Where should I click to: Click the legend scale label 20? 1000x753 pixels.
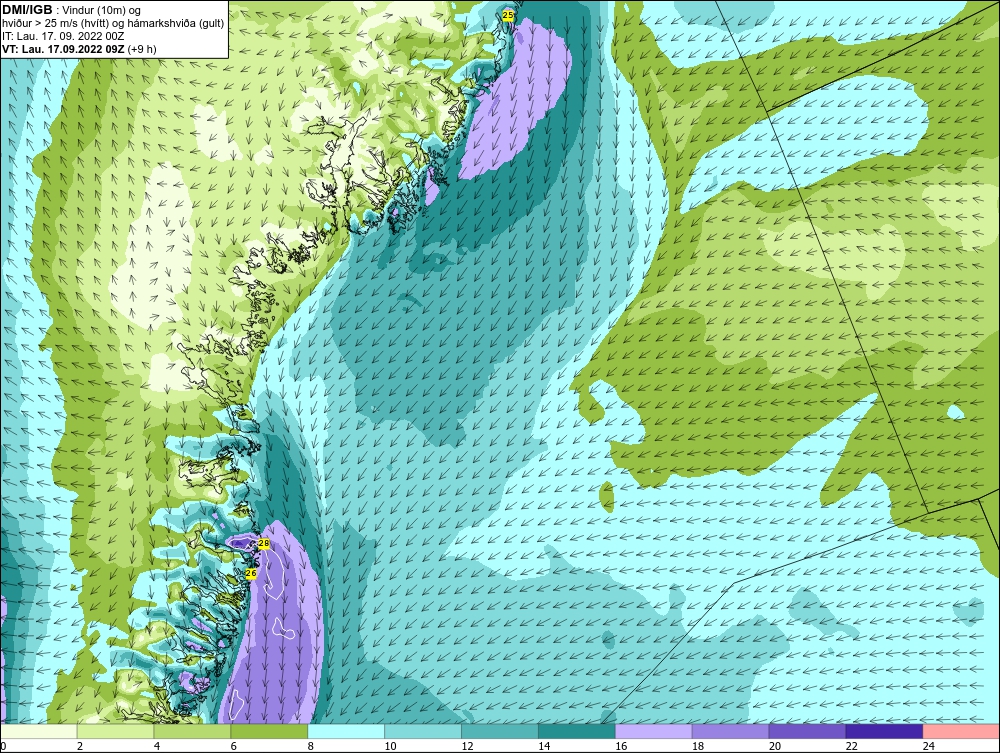click(775, 746)
